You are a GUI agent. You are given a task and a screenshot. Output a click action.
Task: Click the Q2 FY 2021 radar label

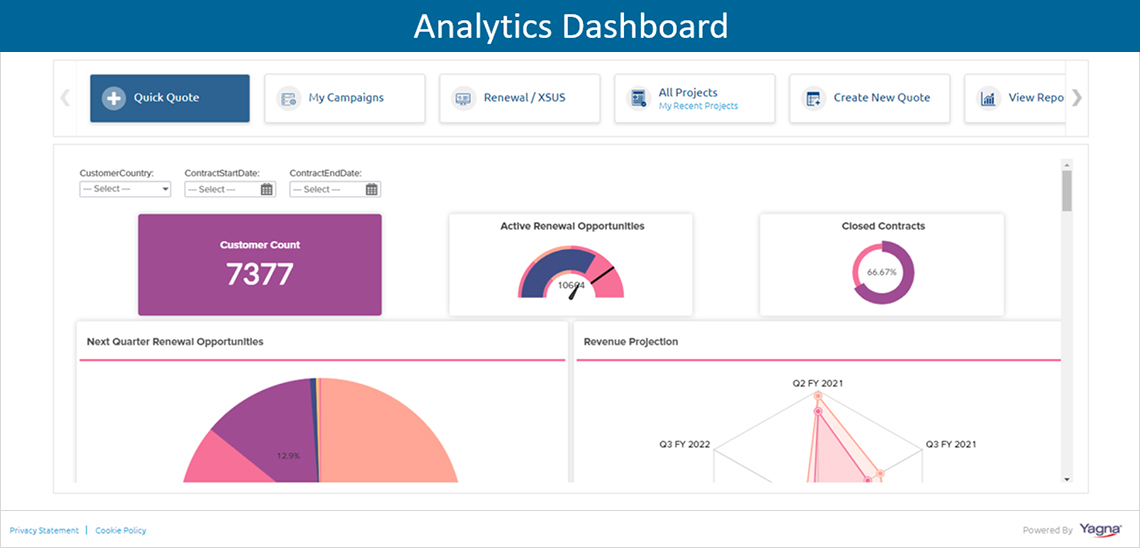(x=818, y=383)
